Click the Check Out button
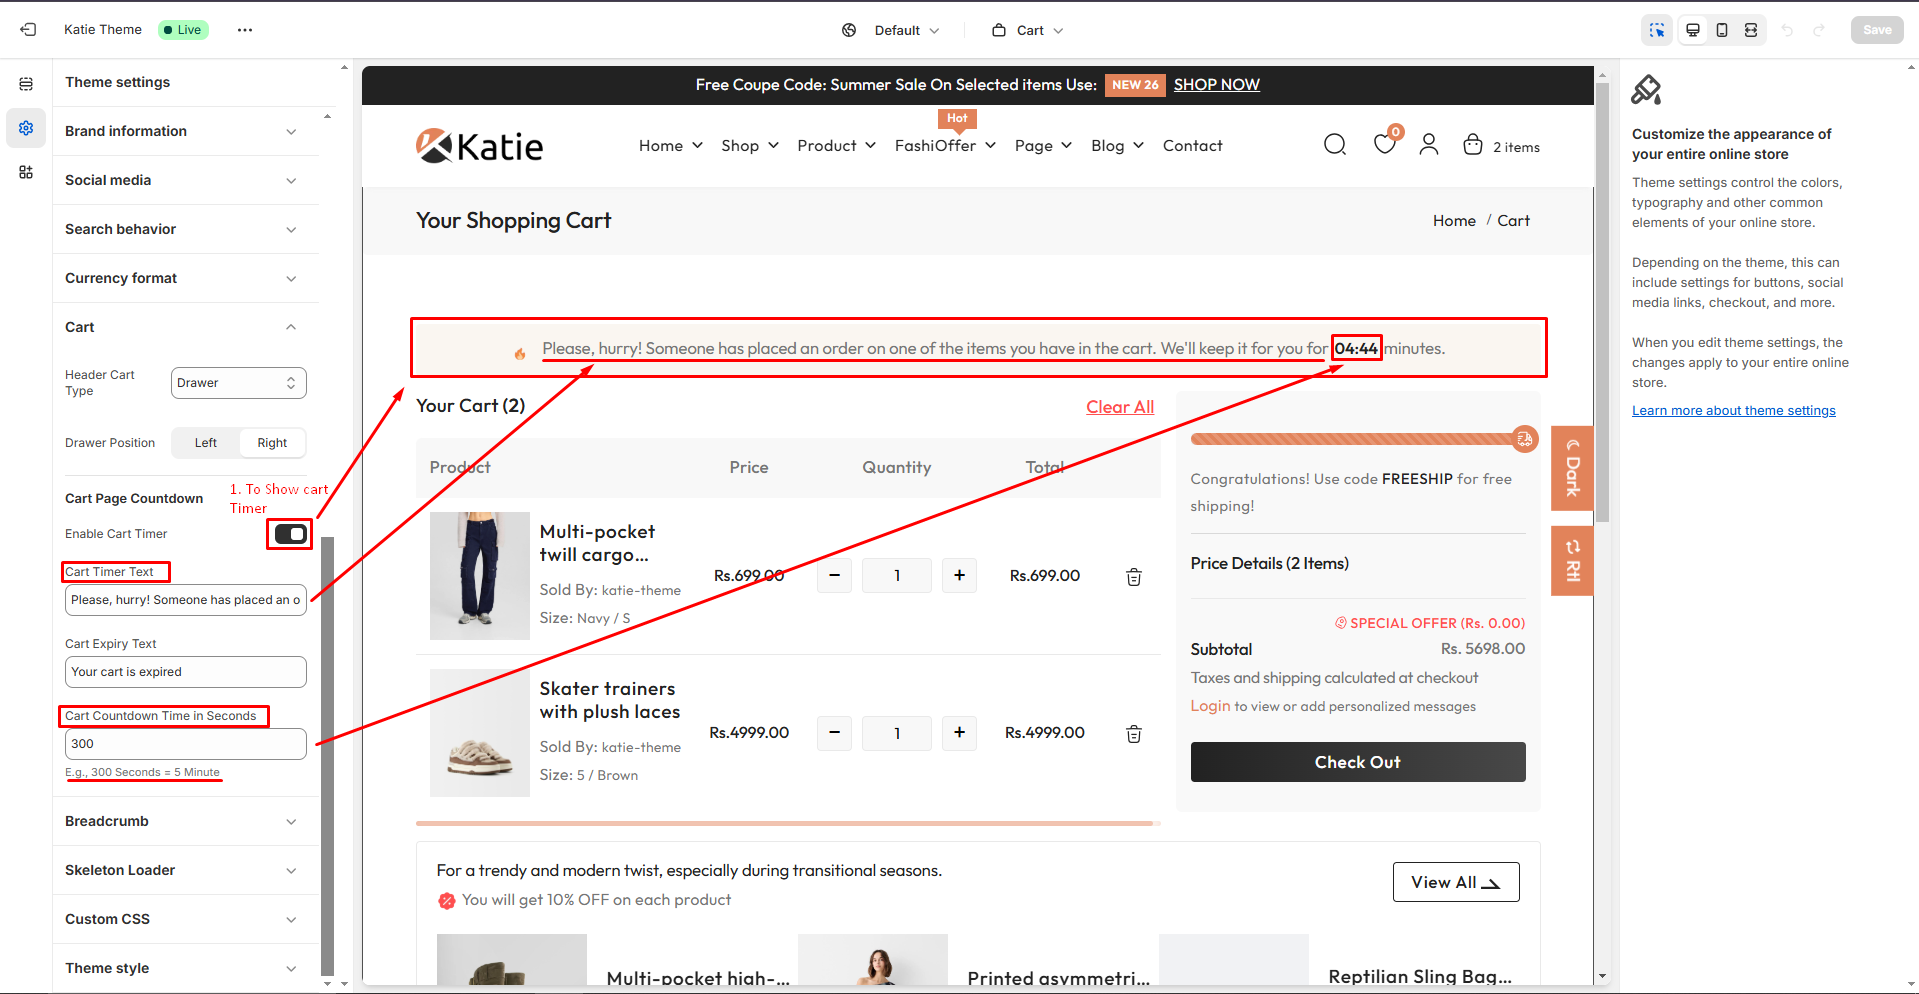Image resolution: width=1919 pixels, height=994 pixels. tap(1357, 762)
